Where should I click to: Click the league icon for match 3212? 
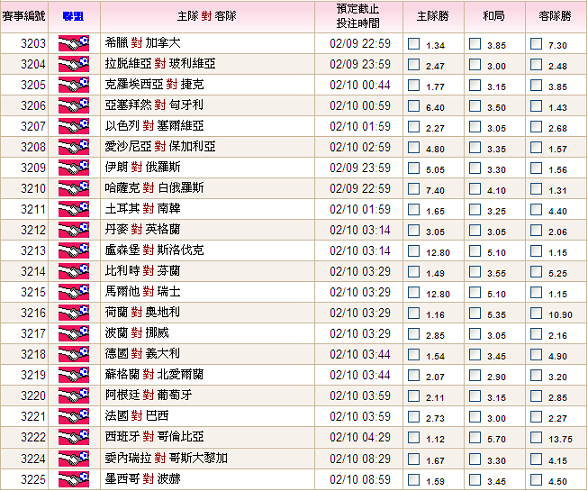tap(74, 230)
